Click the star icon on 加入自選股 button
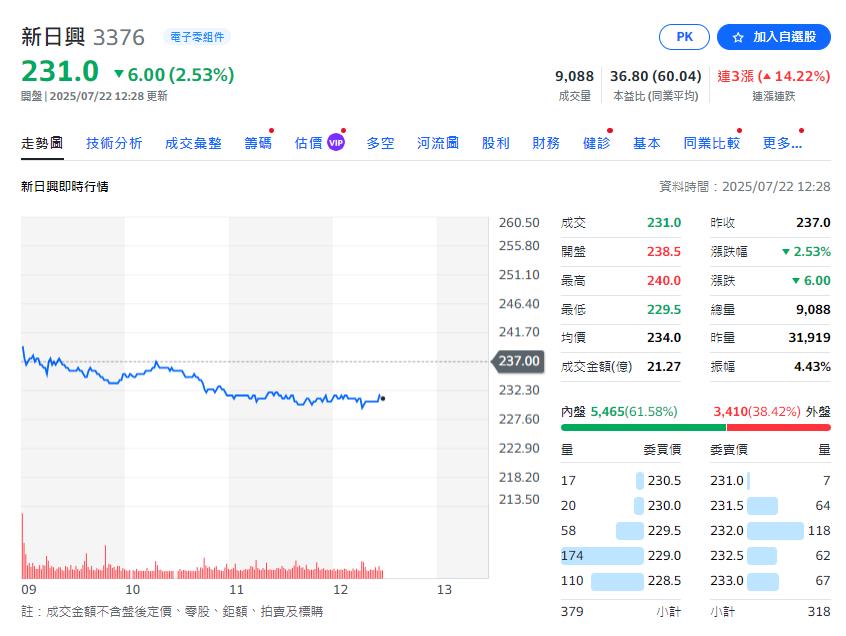The image size is (846, 636). pyautogui.click(x=738, y=37)
